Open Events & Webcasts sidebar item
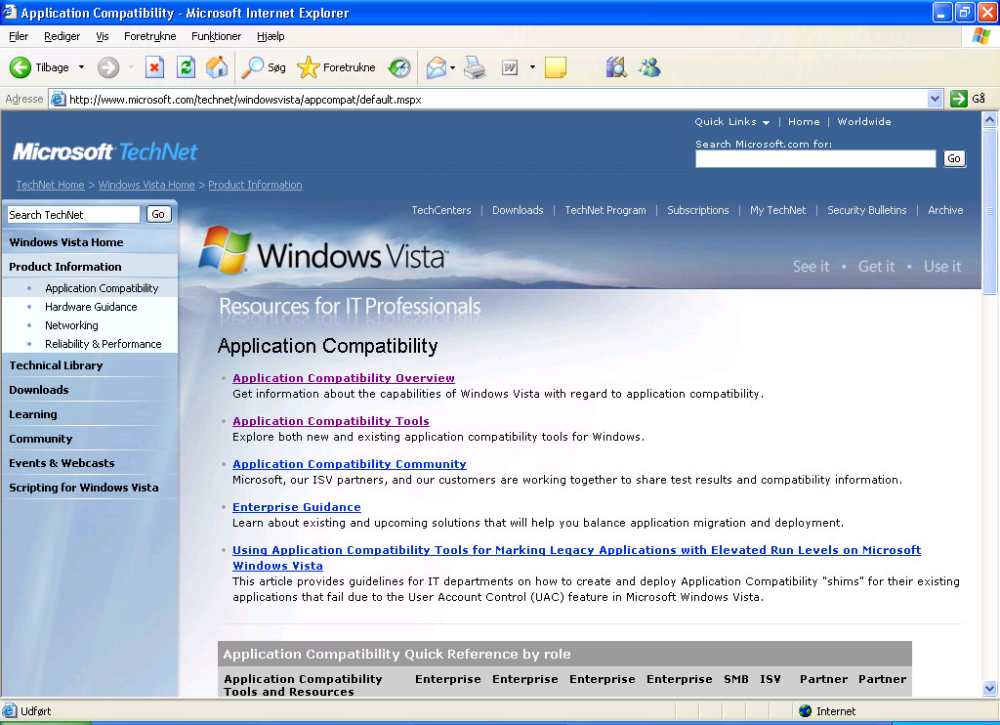Viewport: 1000px width, 725px height. [61, 463]
